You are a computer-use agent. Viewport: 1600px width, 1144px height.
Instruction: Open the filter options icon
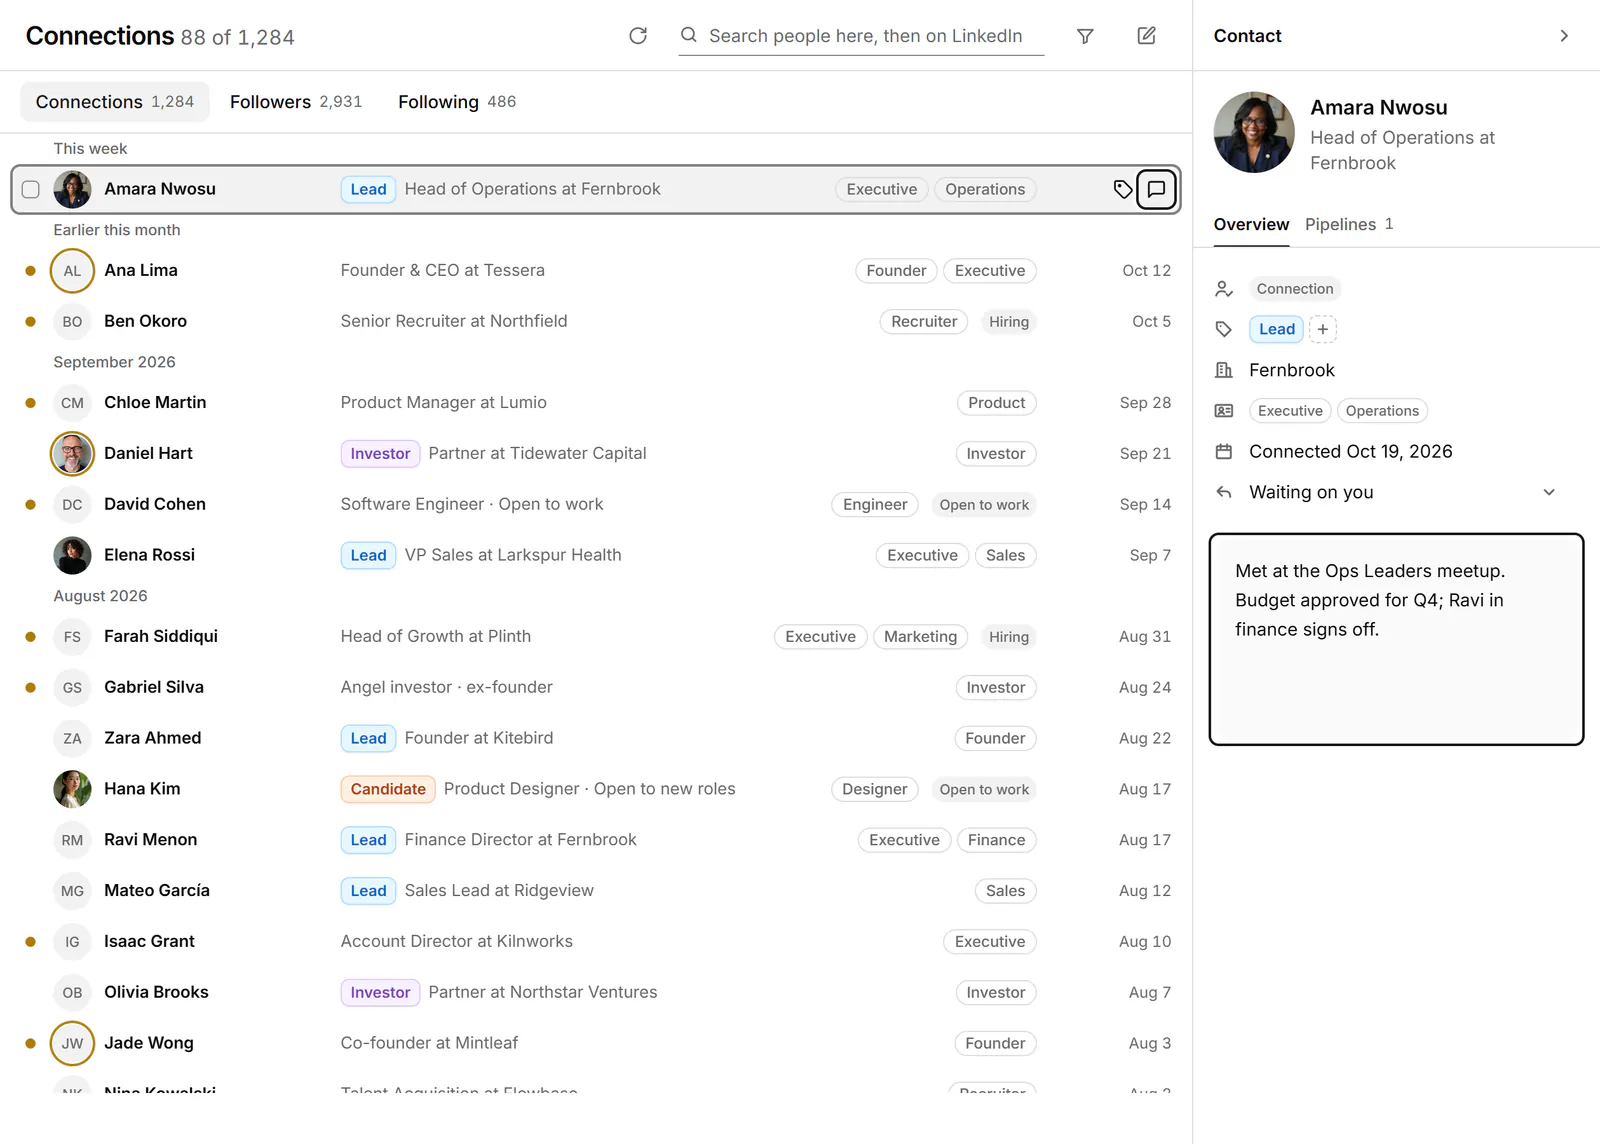coord(1085,36)
